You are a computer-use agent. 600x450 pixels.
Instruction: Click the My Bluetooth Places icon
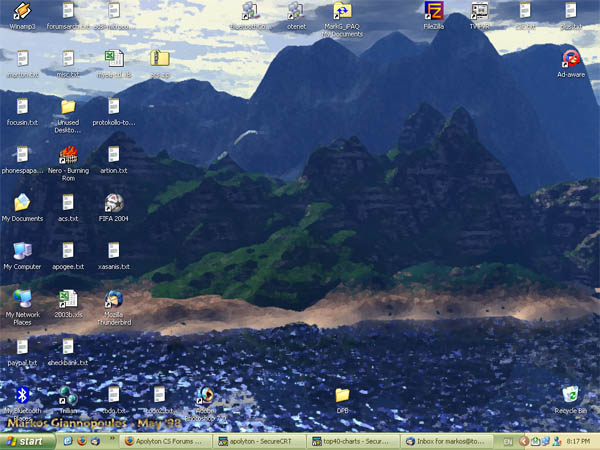click(22, 395)
